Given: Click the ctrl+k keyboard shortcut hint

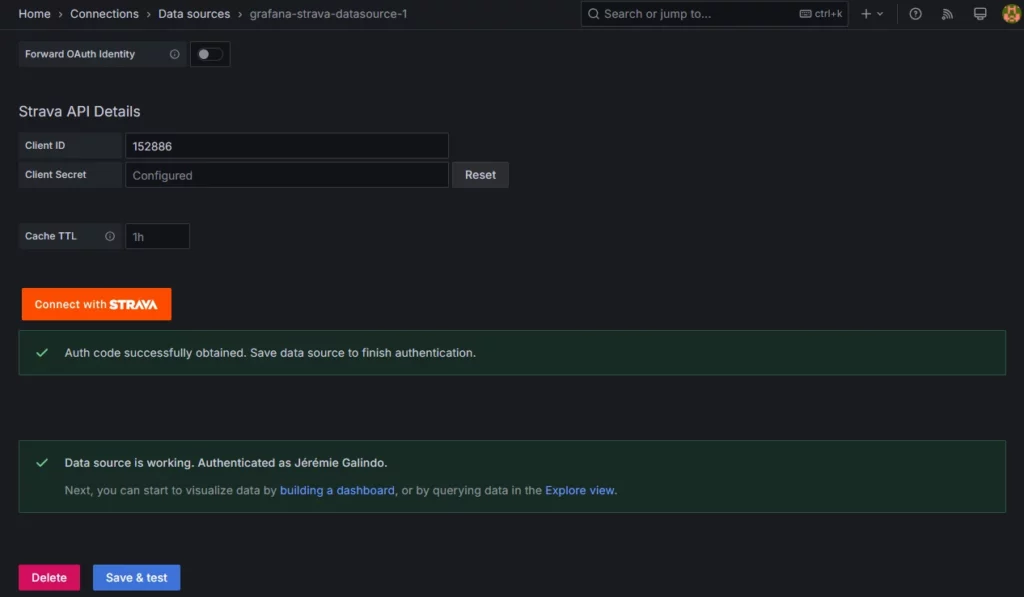Looking at the screenshot, I should coord(821,14).
